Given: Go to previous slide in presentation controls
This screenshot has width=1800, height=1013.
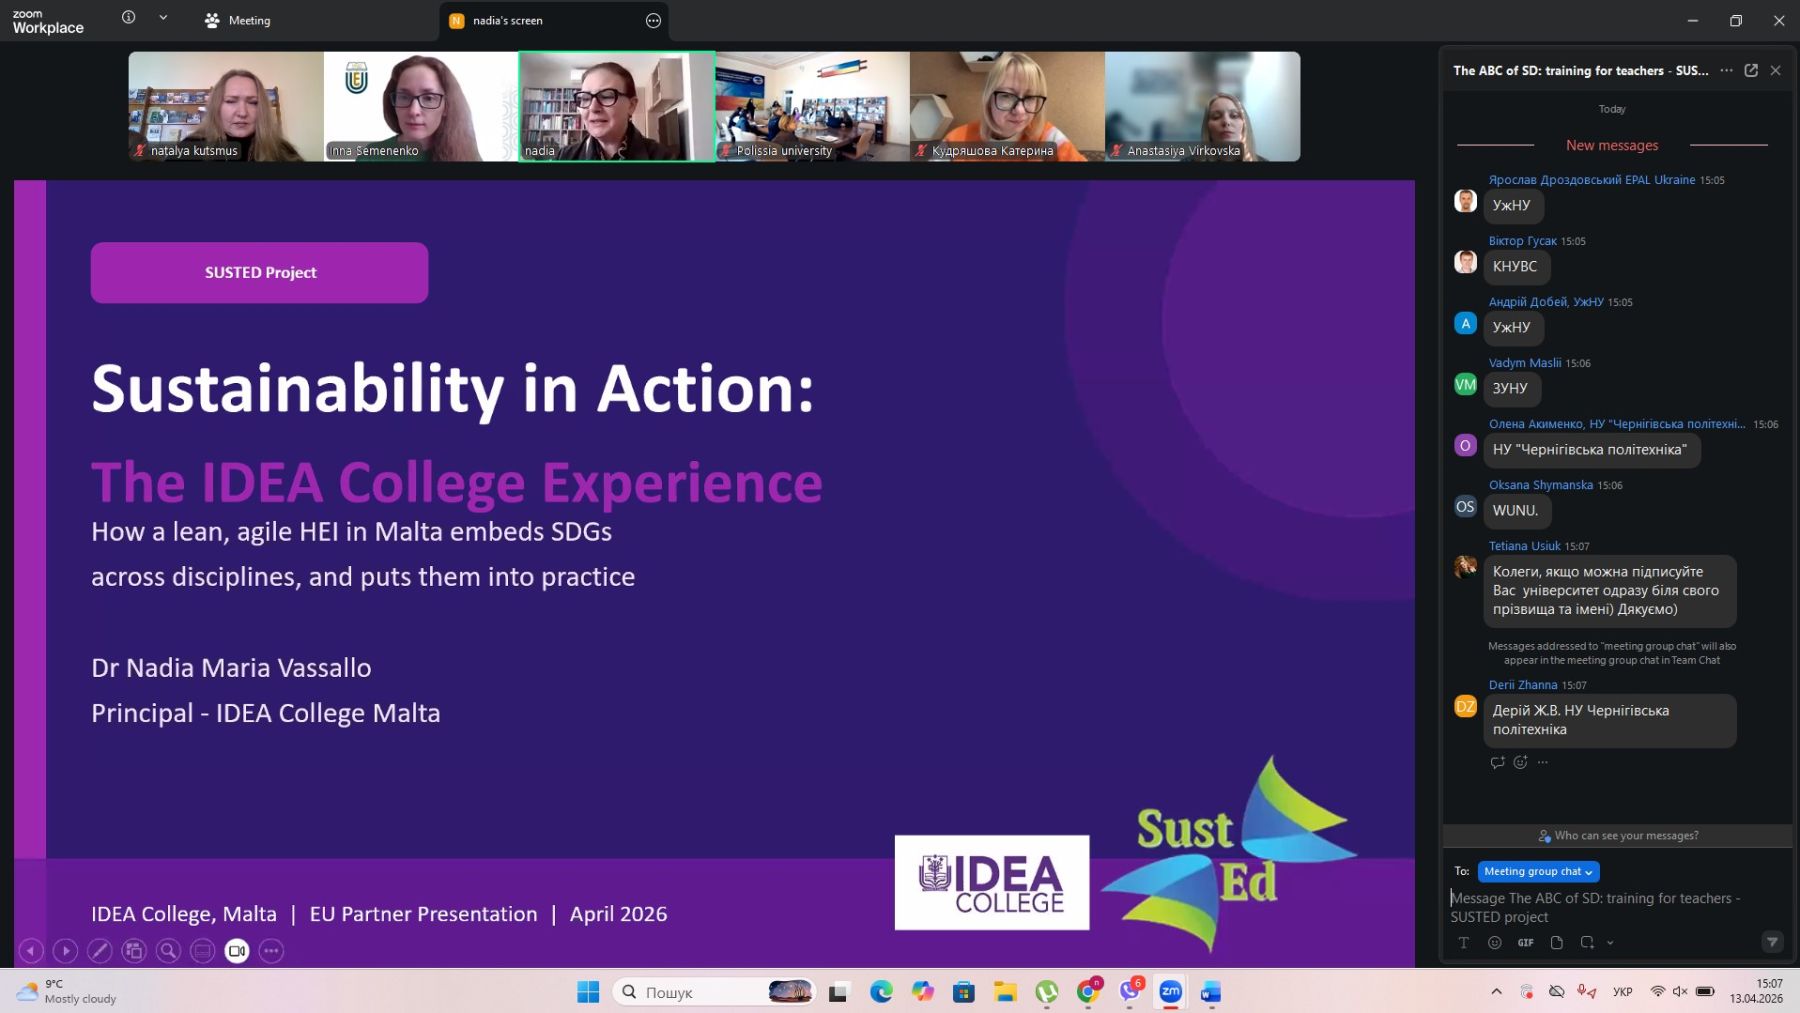Looking at the screenshot, I should click(x=32, y=951).
